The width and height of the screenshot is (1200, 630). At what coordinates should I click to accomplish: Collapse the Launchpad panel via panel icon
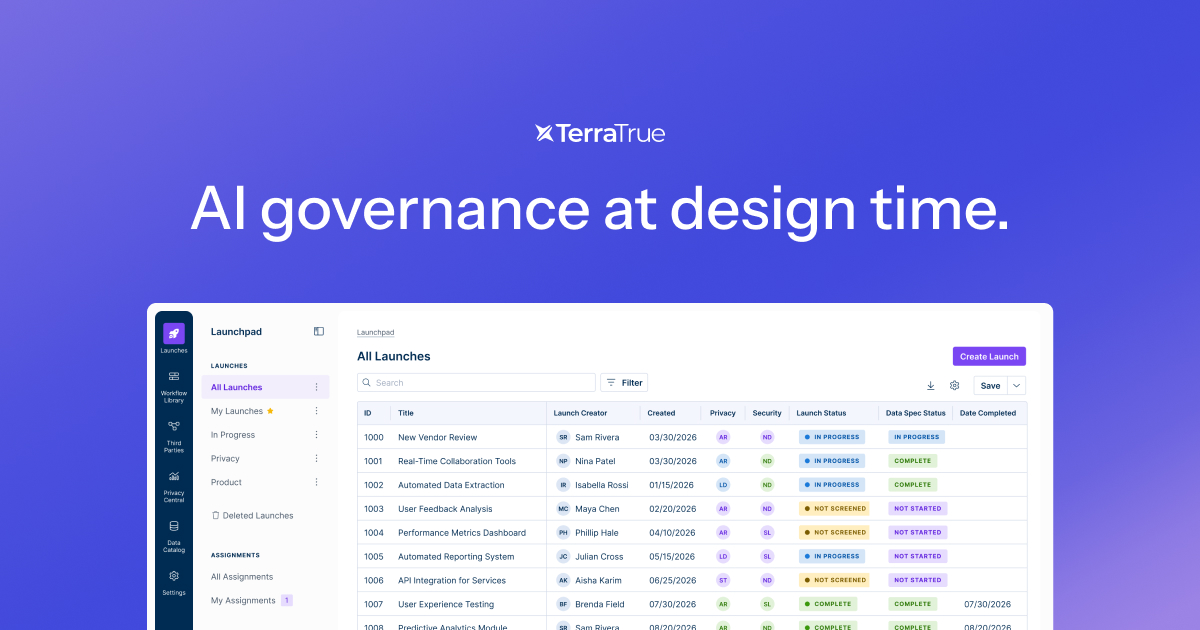[x=319, y=331]
